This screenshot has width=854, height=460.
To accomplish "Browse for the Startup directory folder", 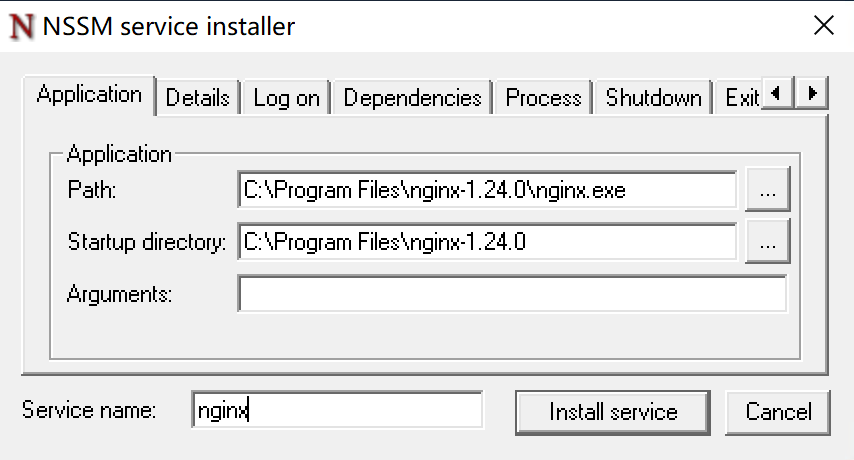I will 767,242.
